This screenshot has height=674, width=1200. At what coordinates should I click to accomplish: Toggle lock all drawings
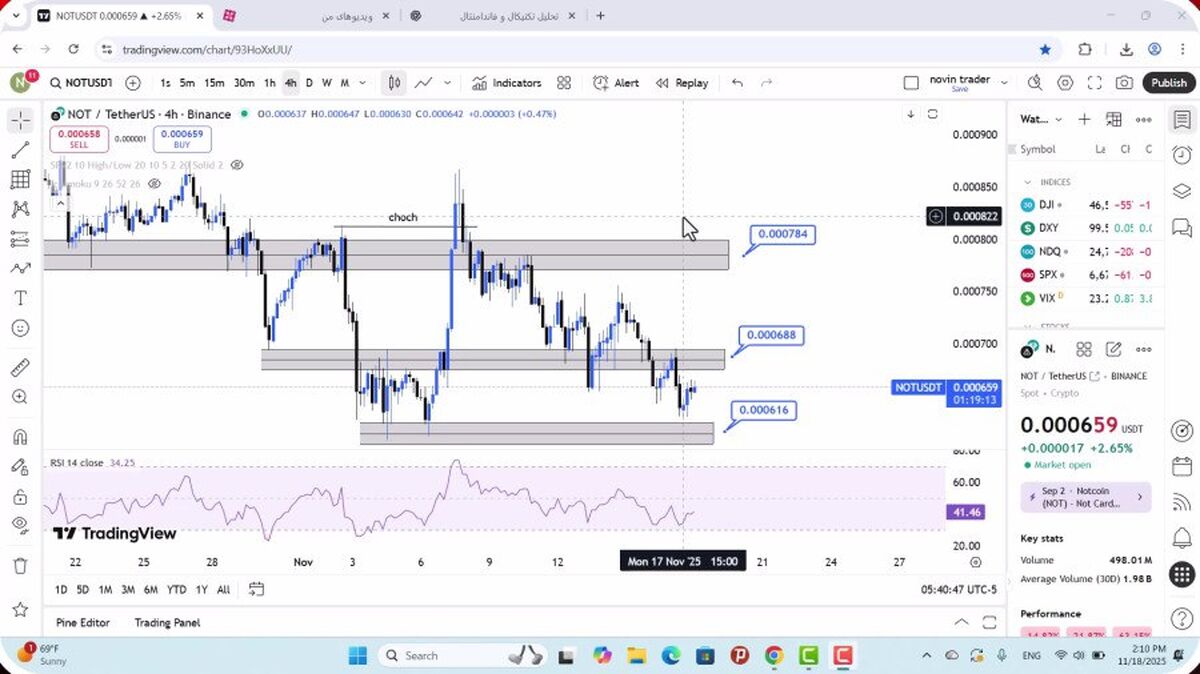(x=20, y=496)
